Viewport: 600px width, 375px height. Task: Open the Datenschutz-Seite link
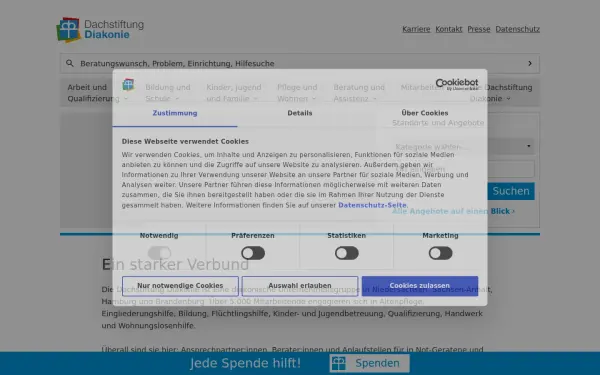coord(372,205)
